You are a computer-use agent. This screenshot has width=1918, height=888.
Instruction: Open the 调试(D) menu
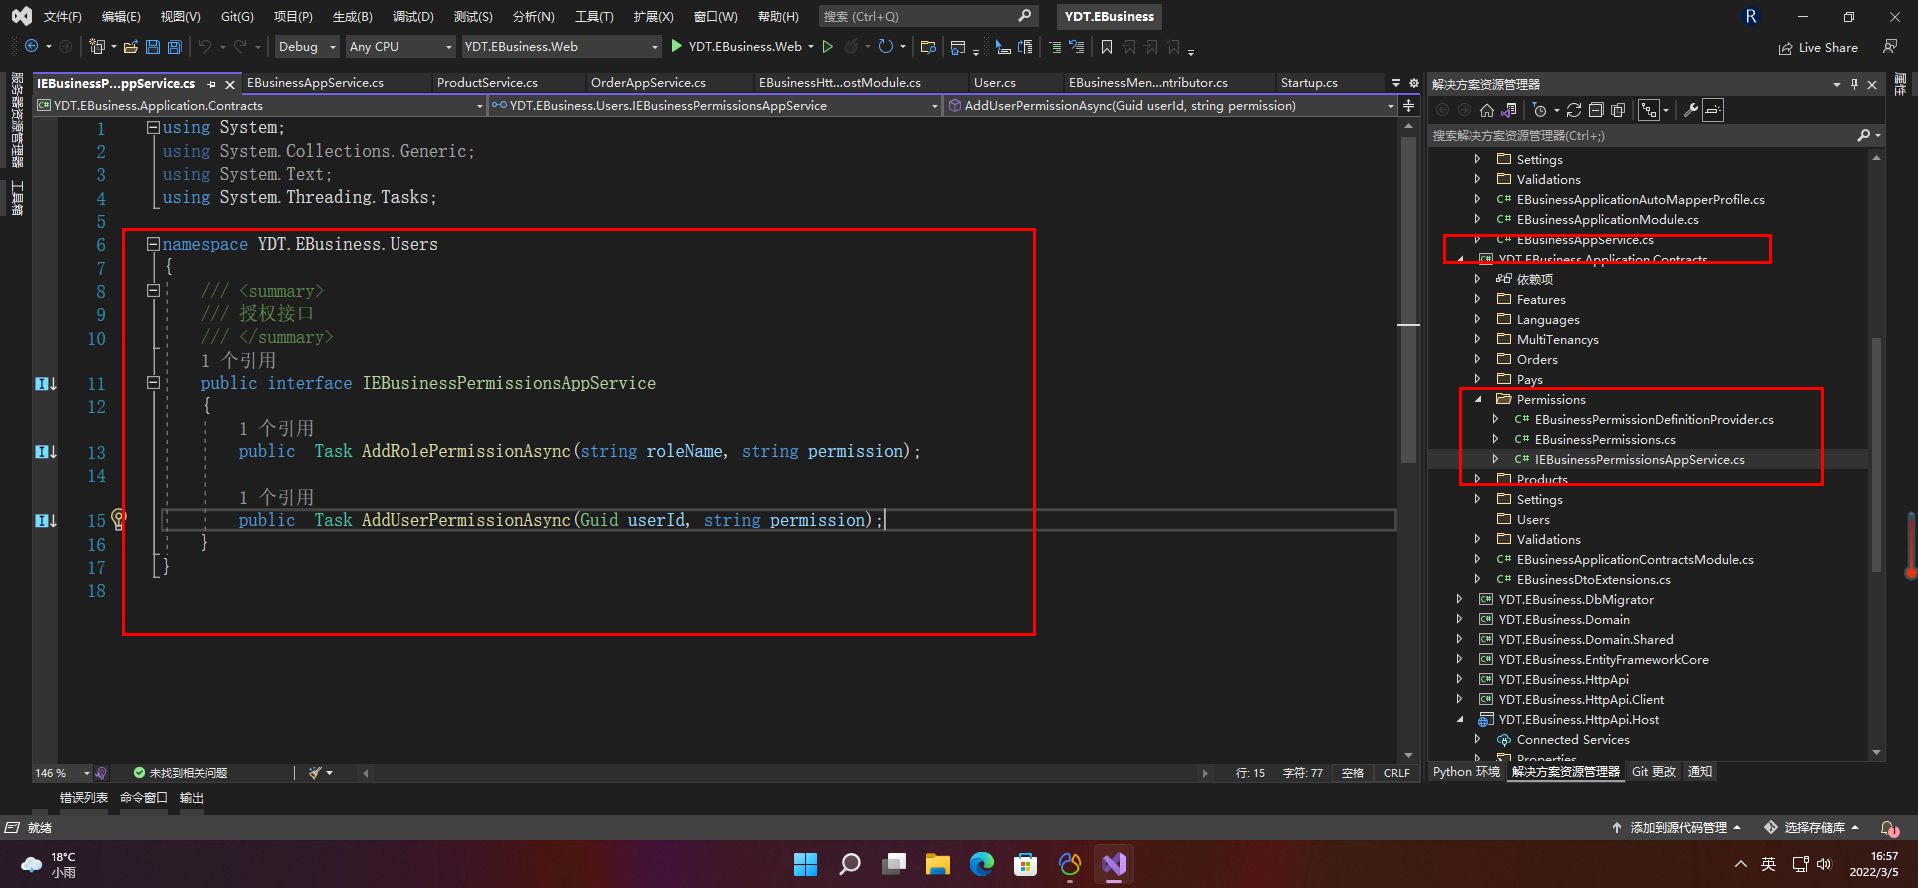tap(413, 16)
